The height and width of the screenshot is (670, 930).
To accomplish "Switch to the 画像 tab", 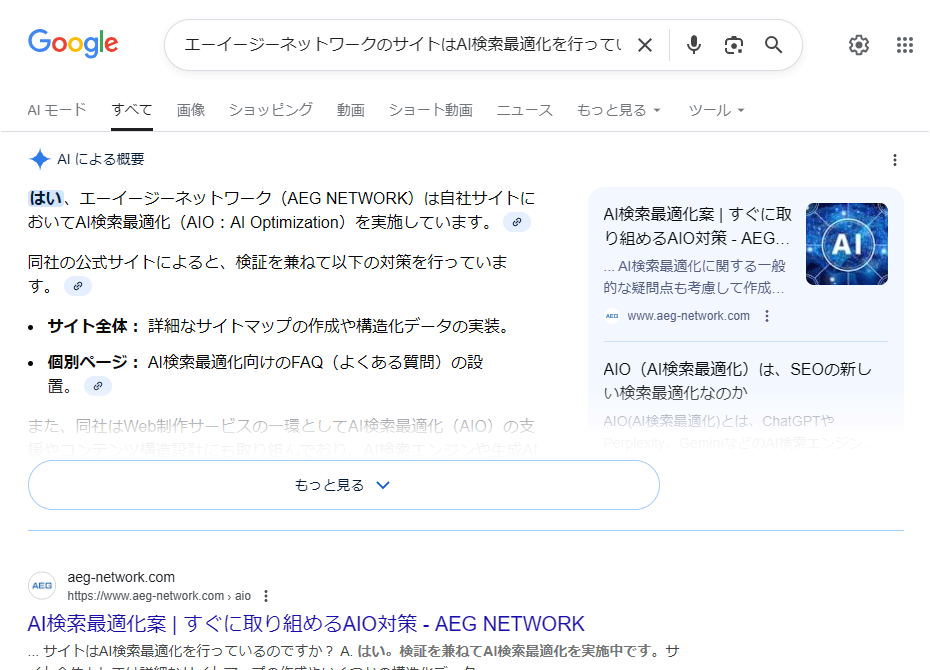I will (x=190, y=110).
